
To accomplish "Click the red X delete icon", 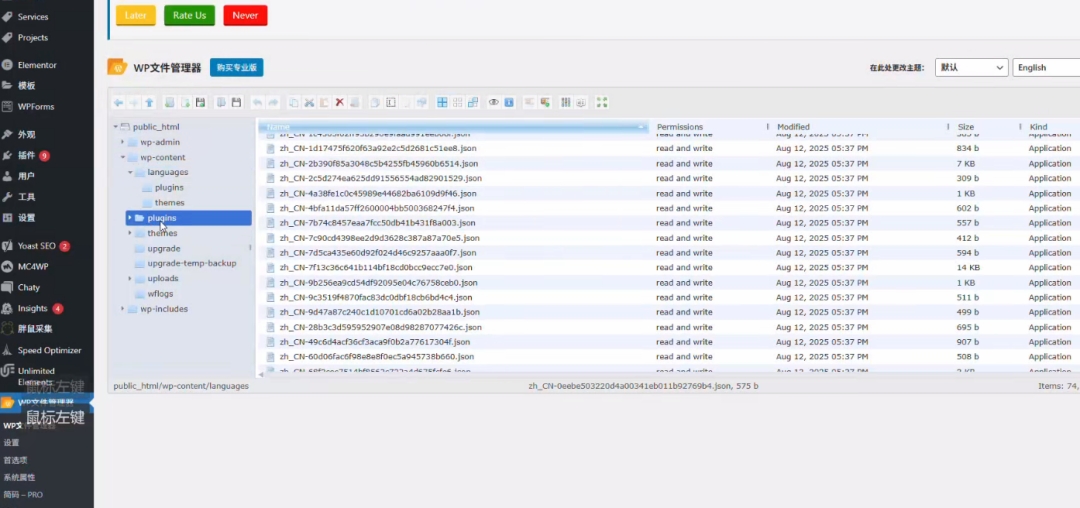I will coord(340,103).
